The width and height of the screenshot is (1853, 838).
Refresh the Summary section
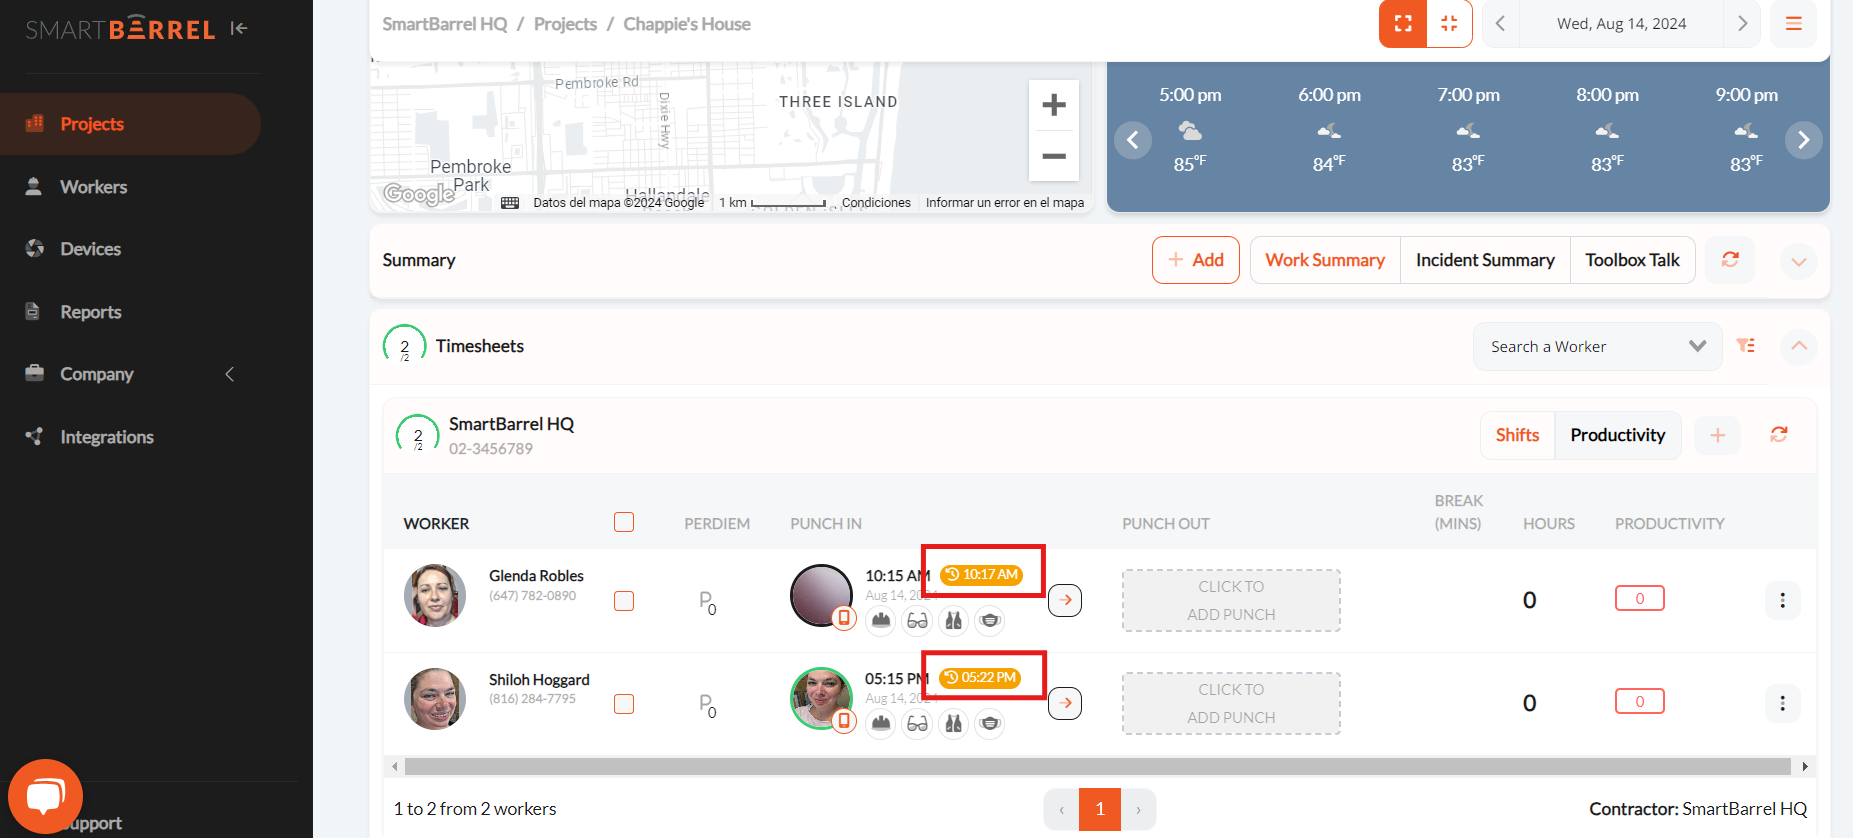tap(1730, 259)
